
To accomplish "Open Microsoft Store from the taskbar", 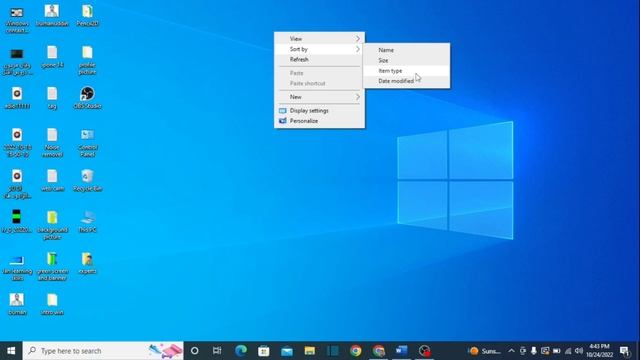I will (x=264, y=351).
